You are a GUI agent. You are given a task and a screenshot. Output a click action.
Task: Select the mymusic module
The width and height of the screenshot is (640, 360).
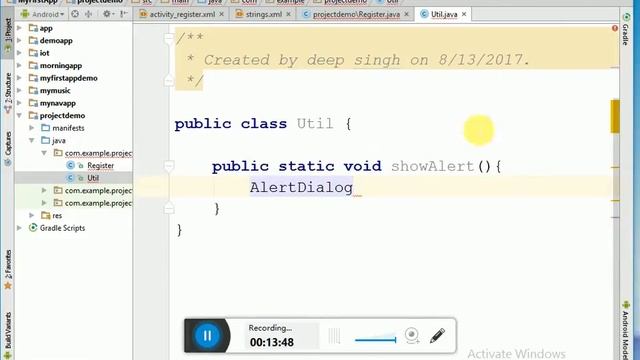(55, 91)
